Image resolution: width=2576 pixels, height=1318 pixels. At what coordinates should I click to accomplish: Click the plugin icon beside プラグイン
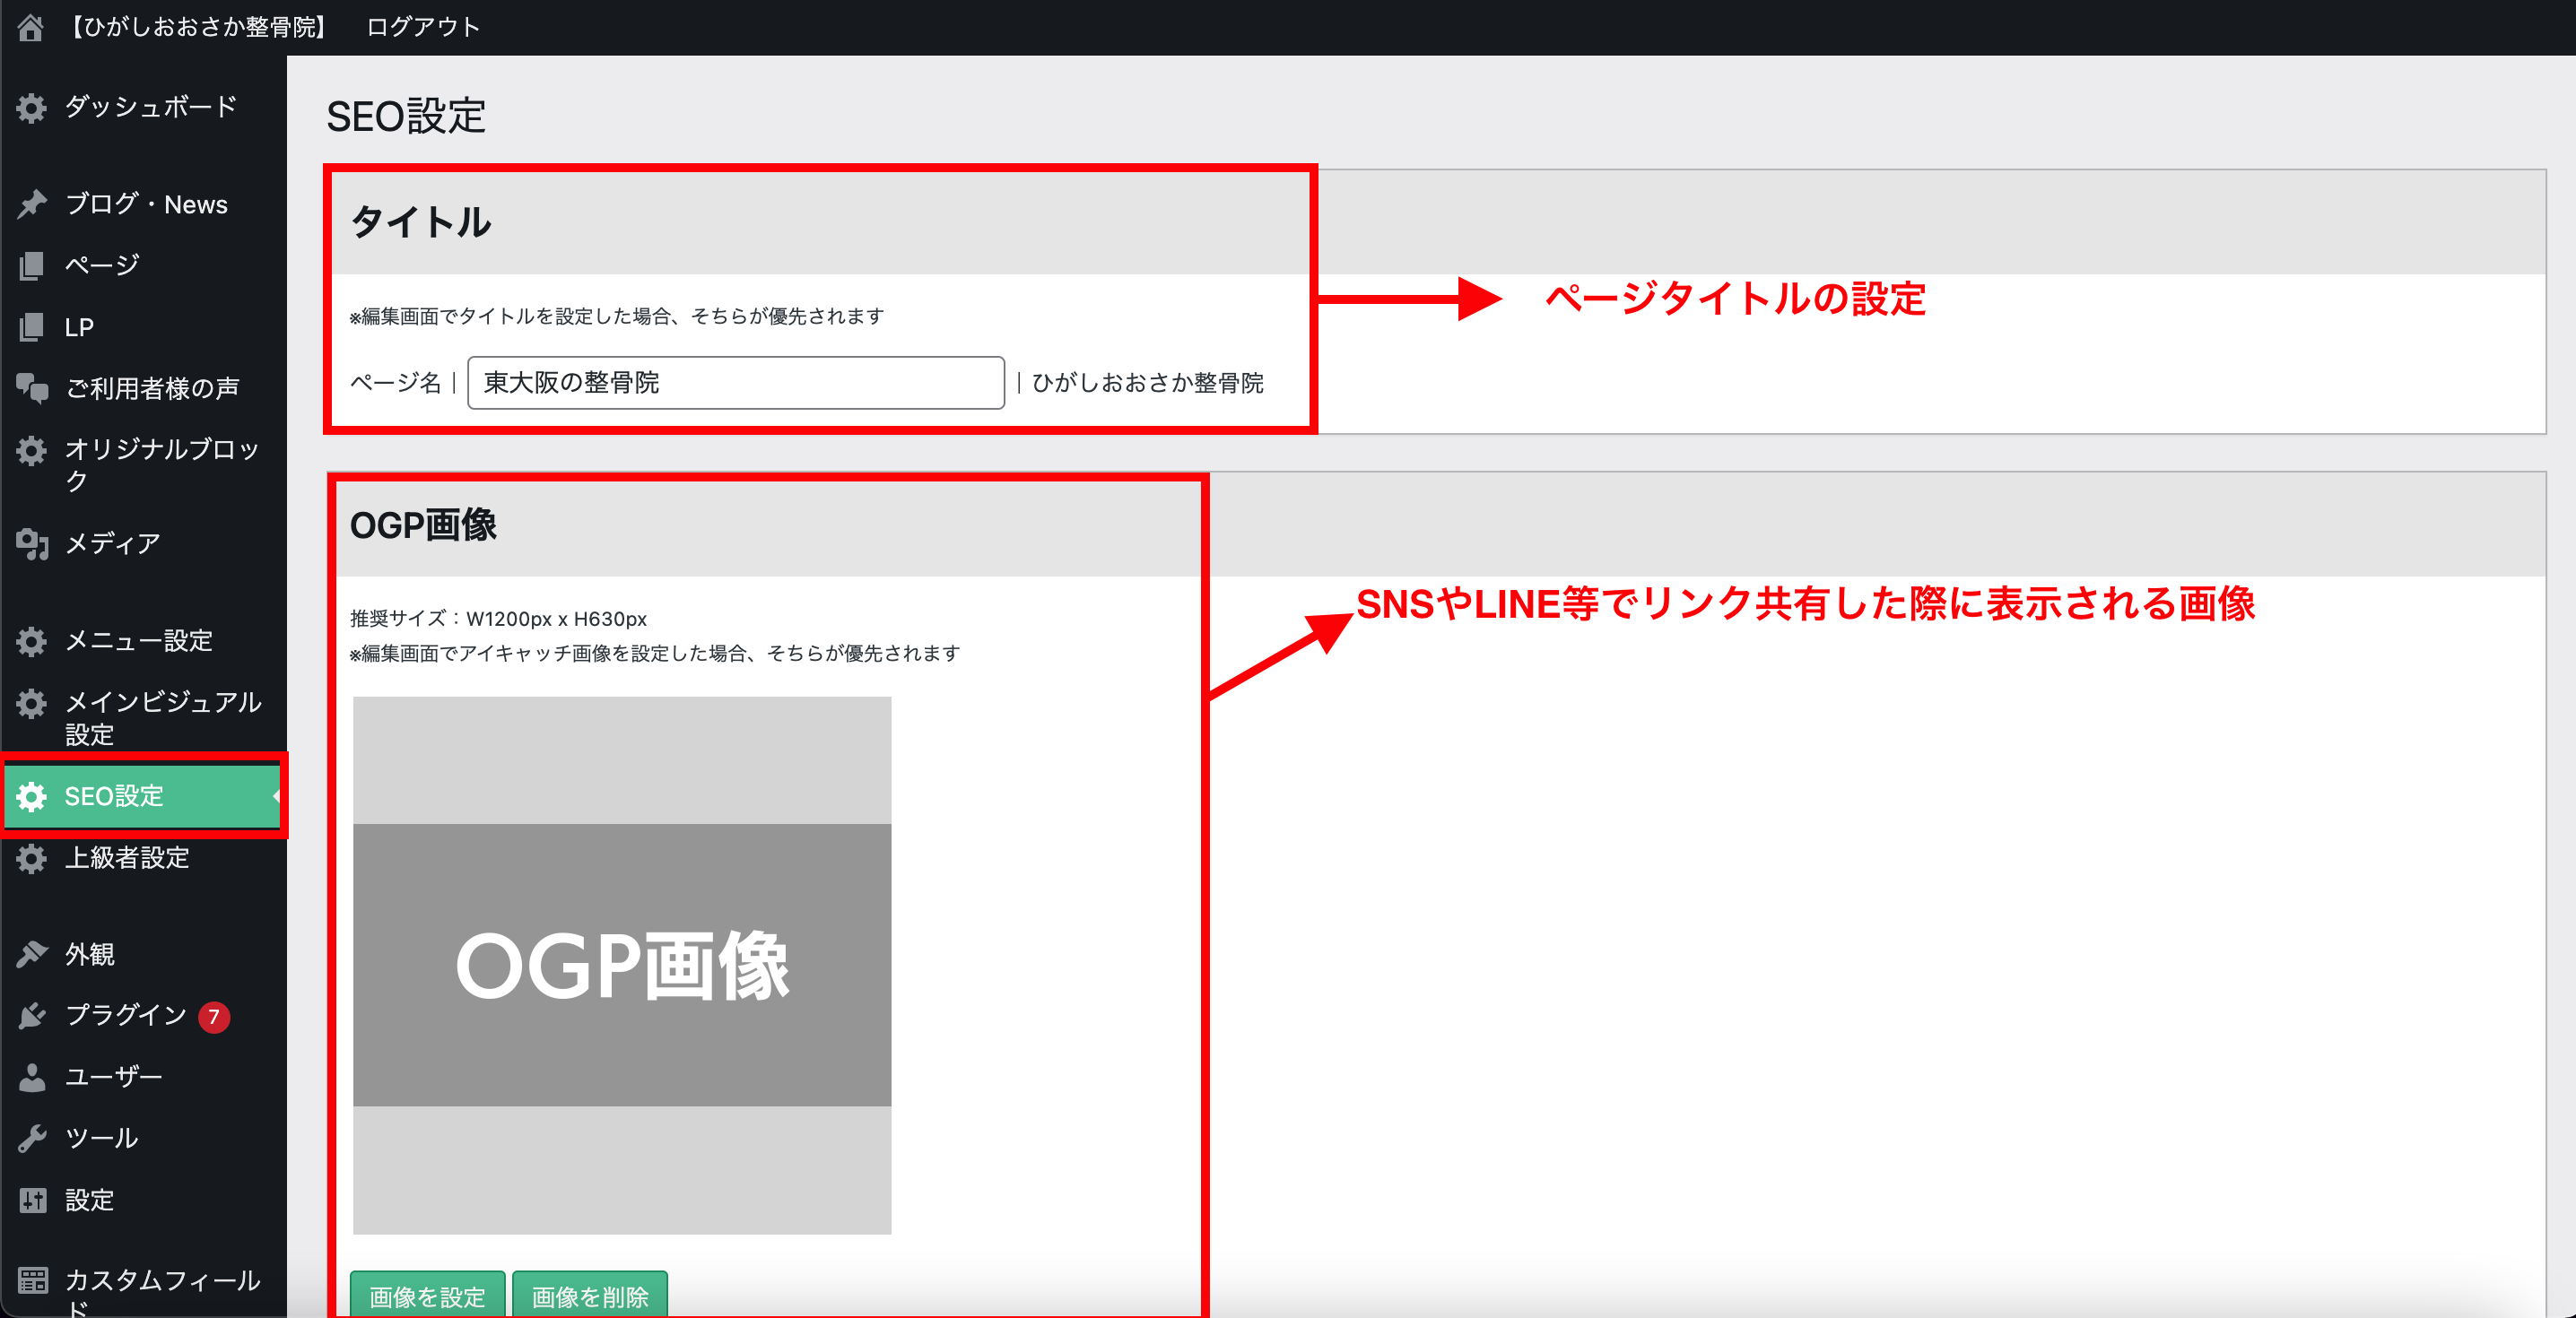coord(32,1016)
